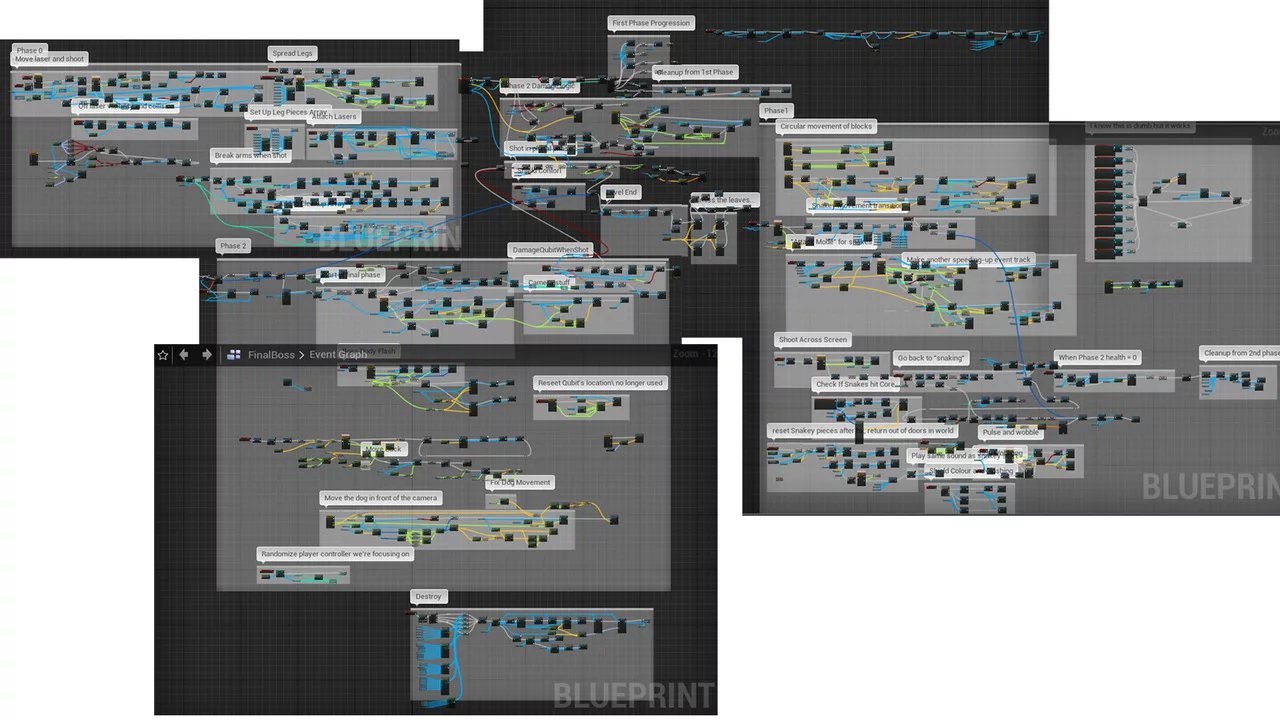Image resolution: width=1280 pixels, height=720 pixels.
Task: Select the 'Break arms when shot' comment
Action: point(251,156)
